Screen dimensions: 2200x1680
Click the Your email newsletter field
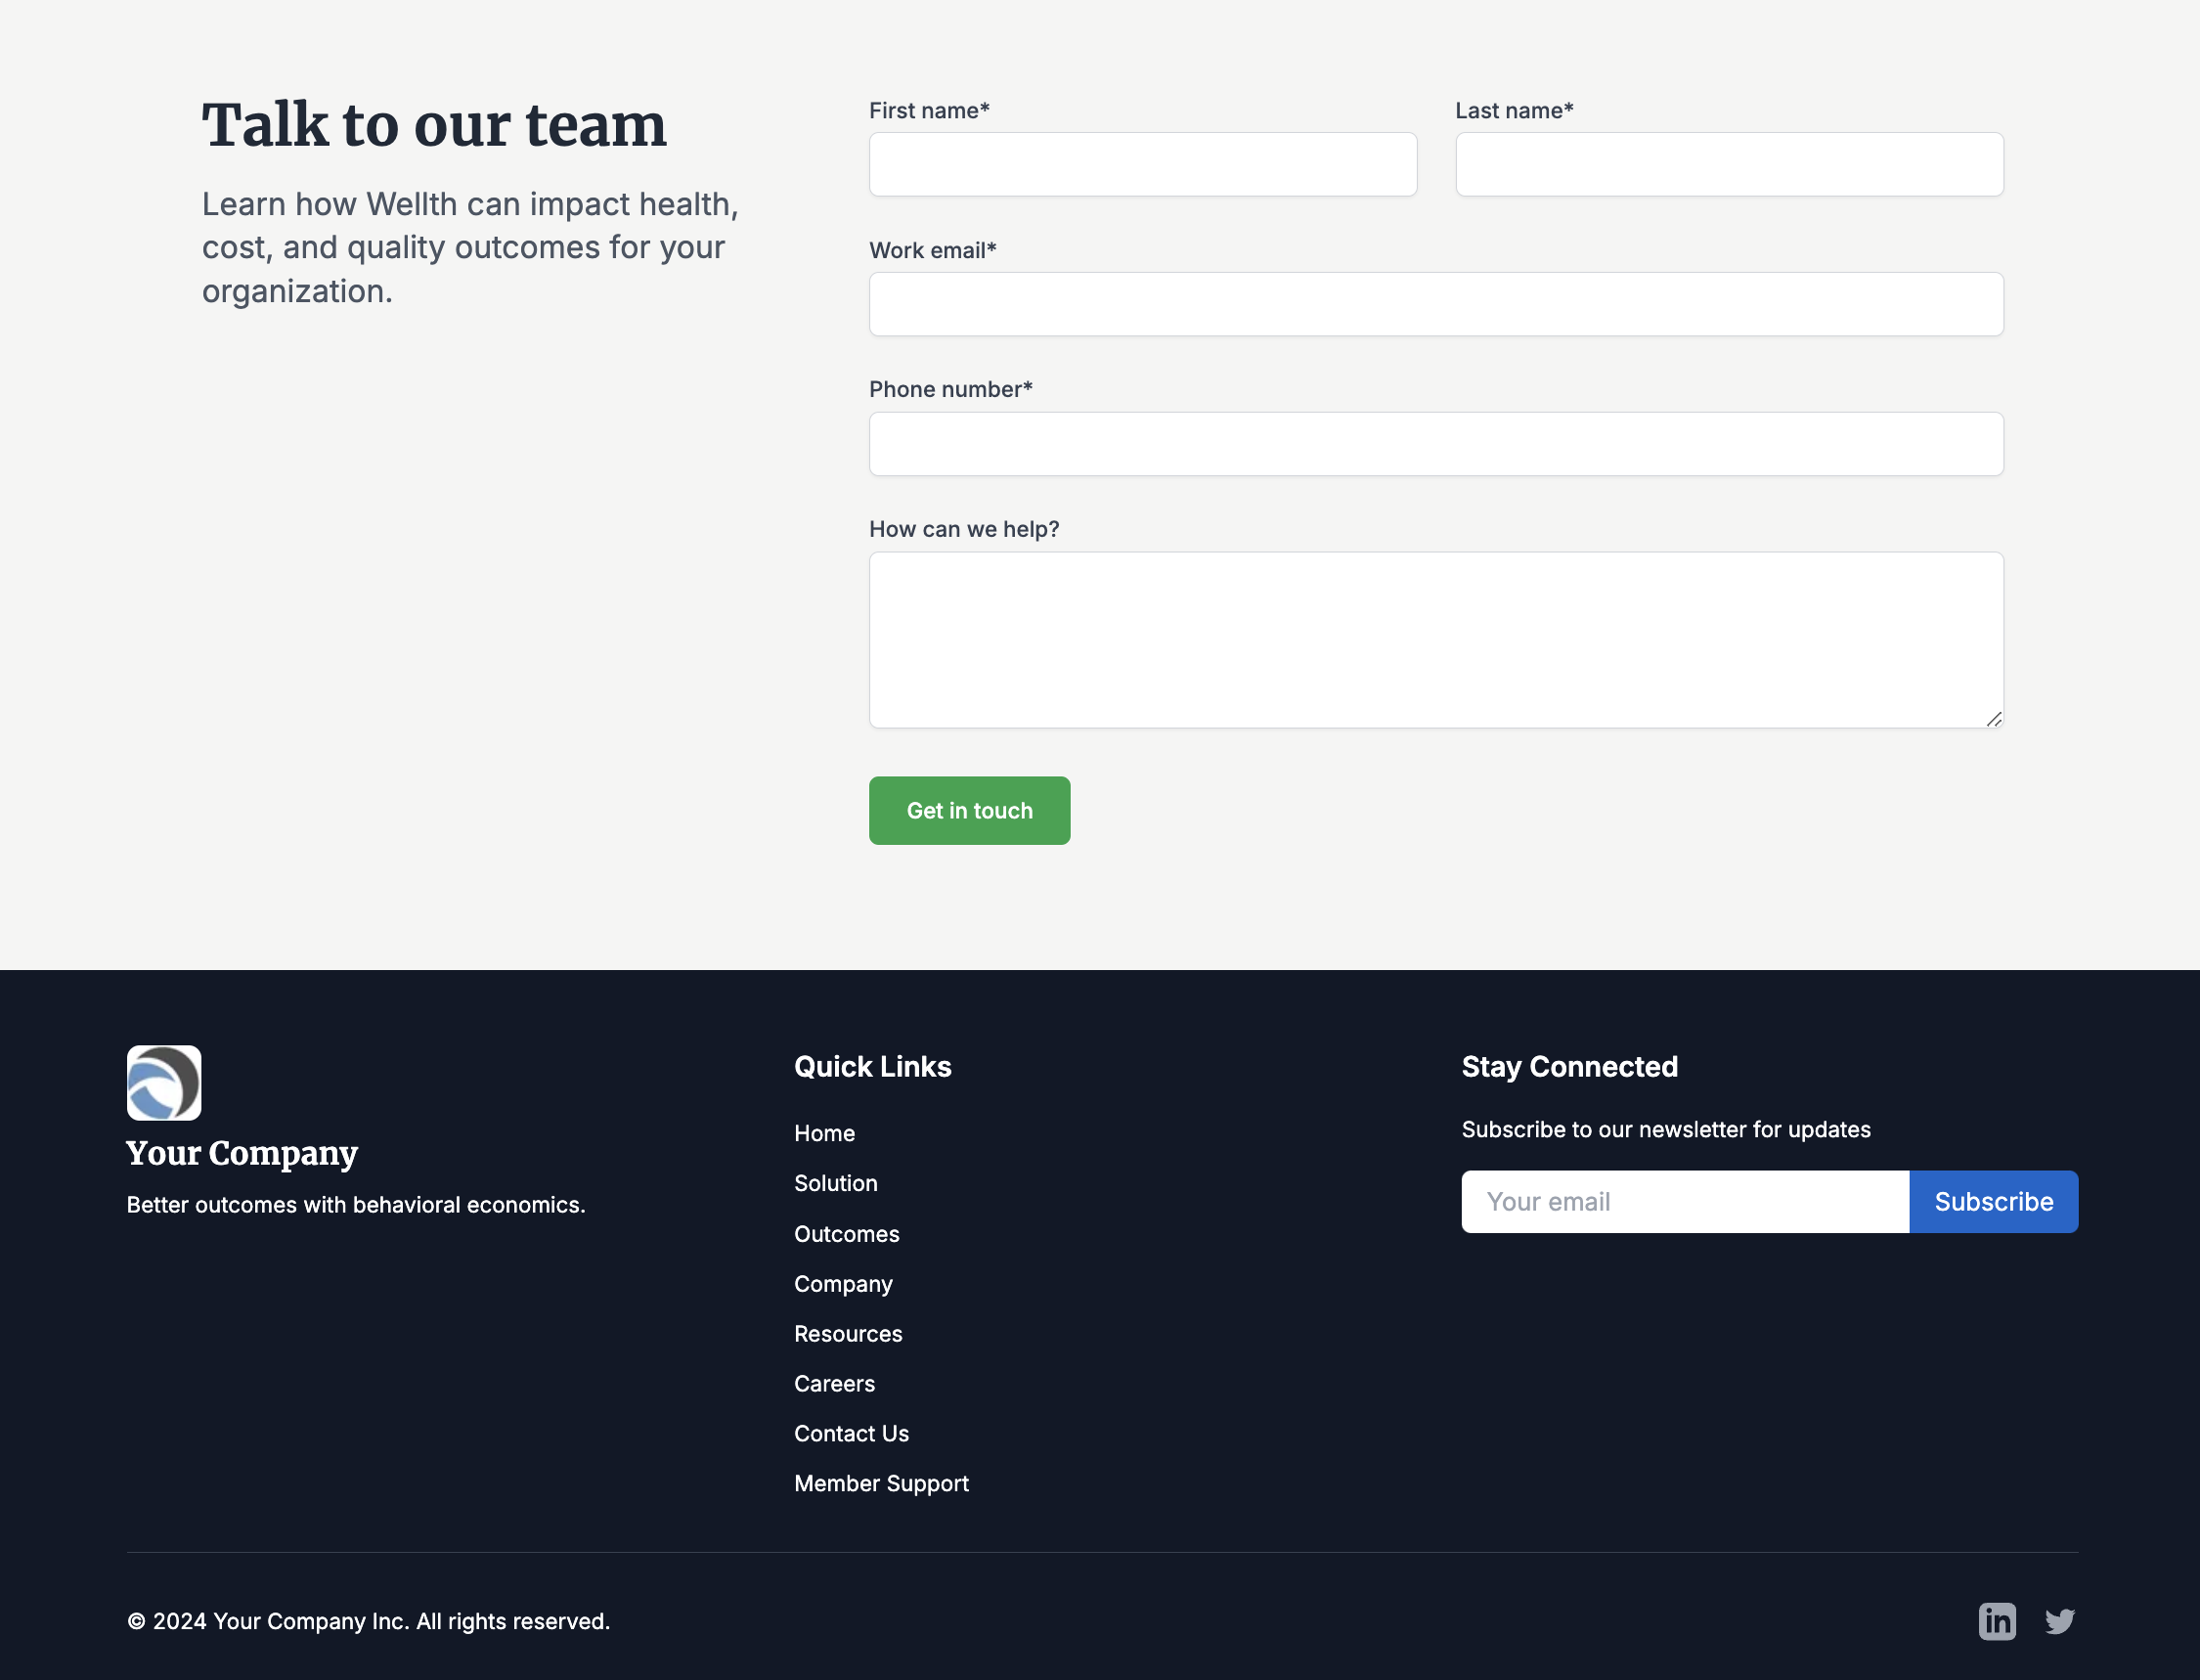click(x=1685, y=1201)
